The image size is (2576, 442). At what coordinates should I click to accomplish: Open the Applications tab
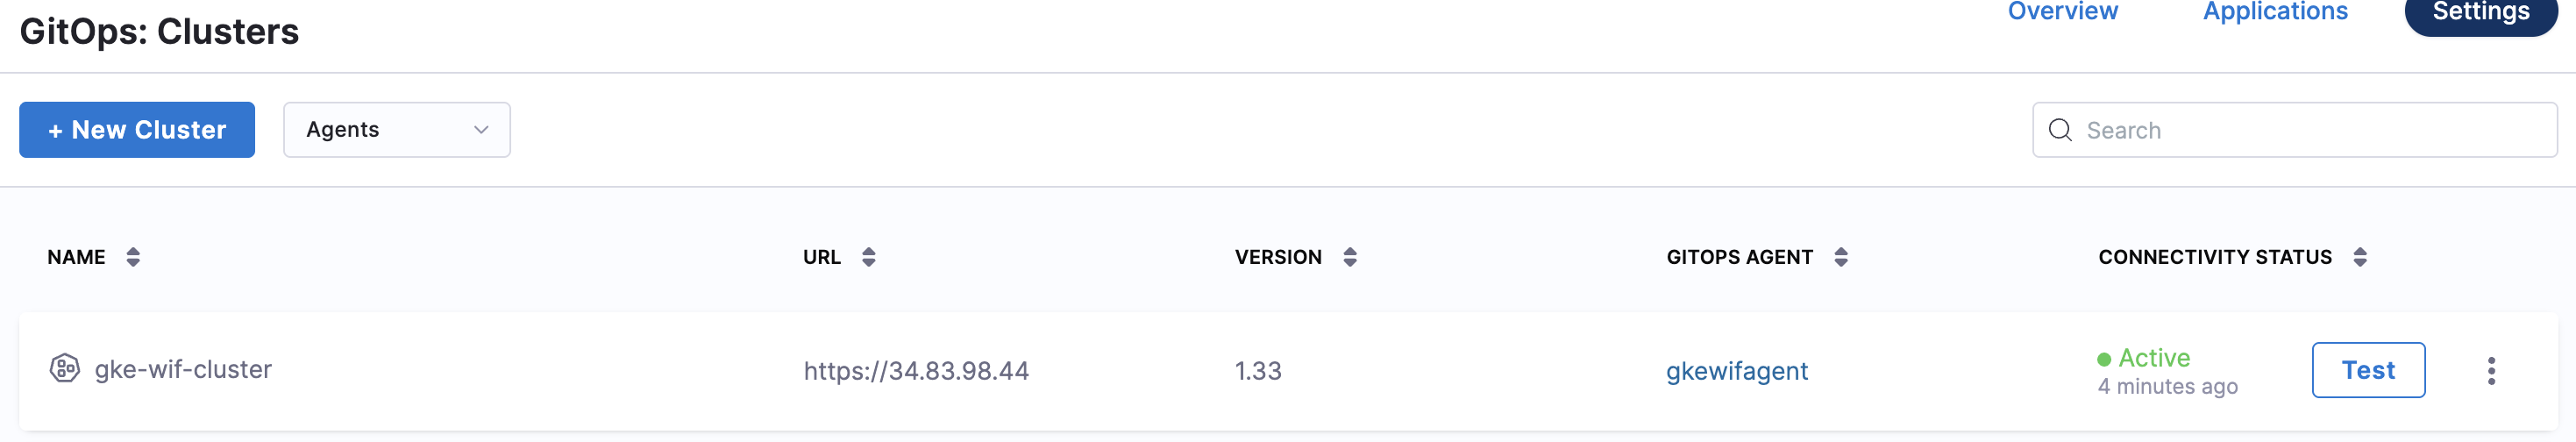pos(2275,12)
